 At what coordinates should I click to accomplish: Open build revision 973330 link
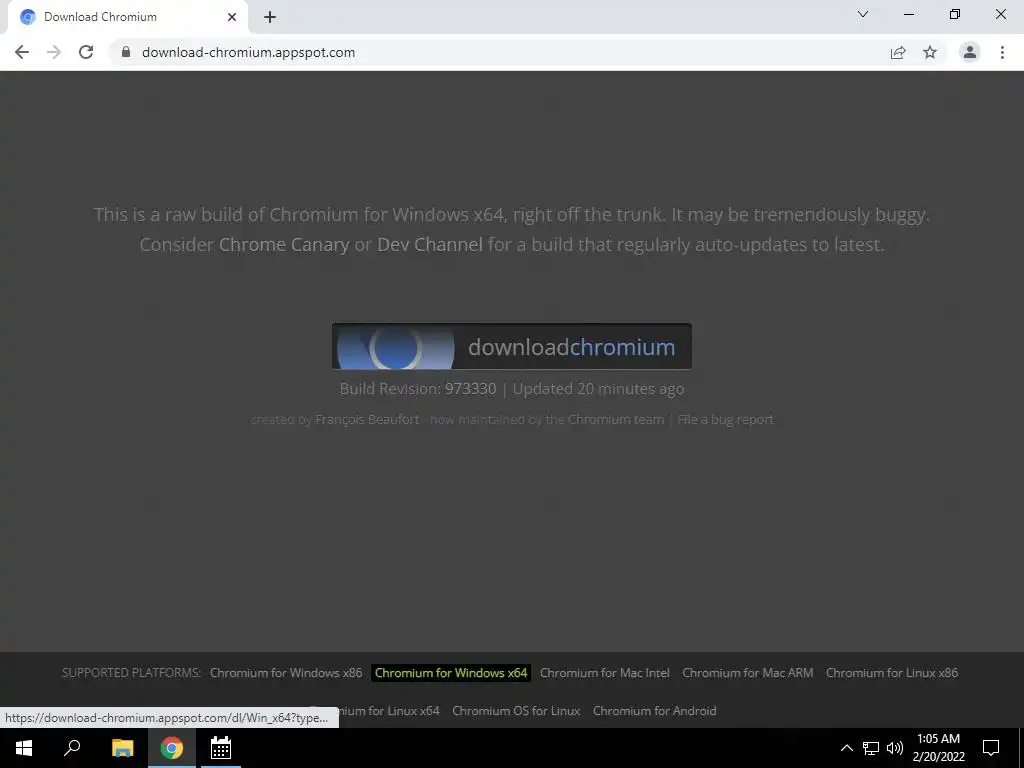click(470, 389)
